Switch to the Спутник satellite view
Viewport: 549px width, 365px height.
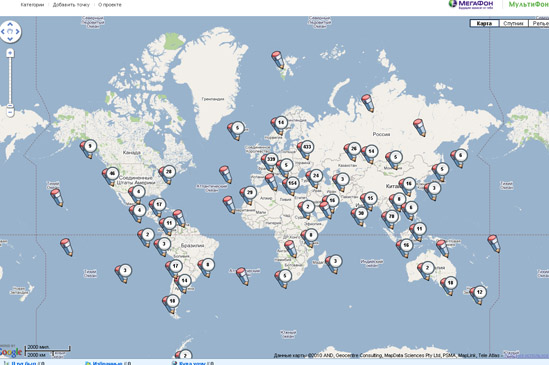(513, 23)
